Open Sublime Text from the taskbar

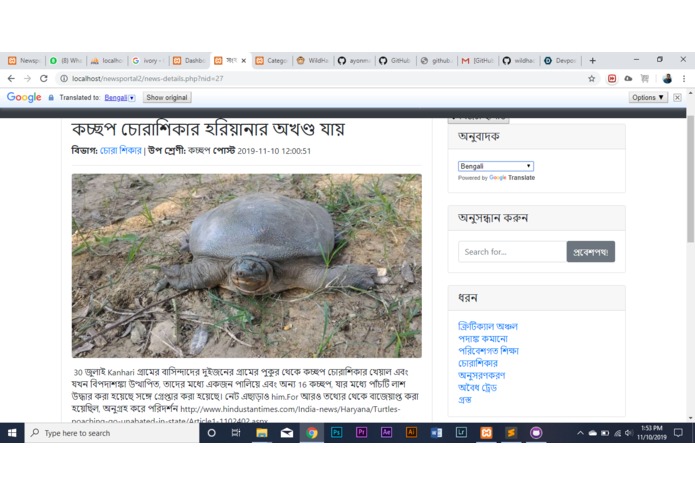511,432
